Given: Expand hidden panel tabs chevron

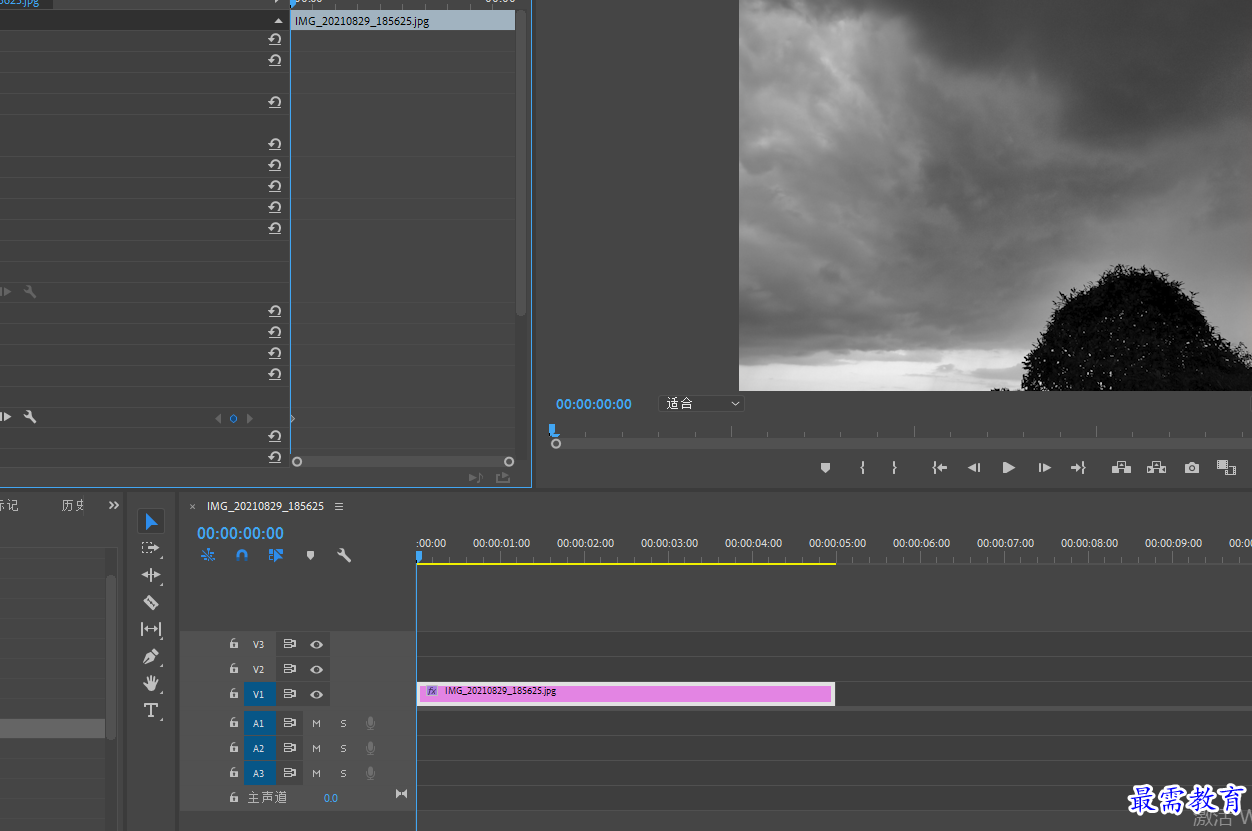Looking at the screenshot, I should [x=114, y=506].
